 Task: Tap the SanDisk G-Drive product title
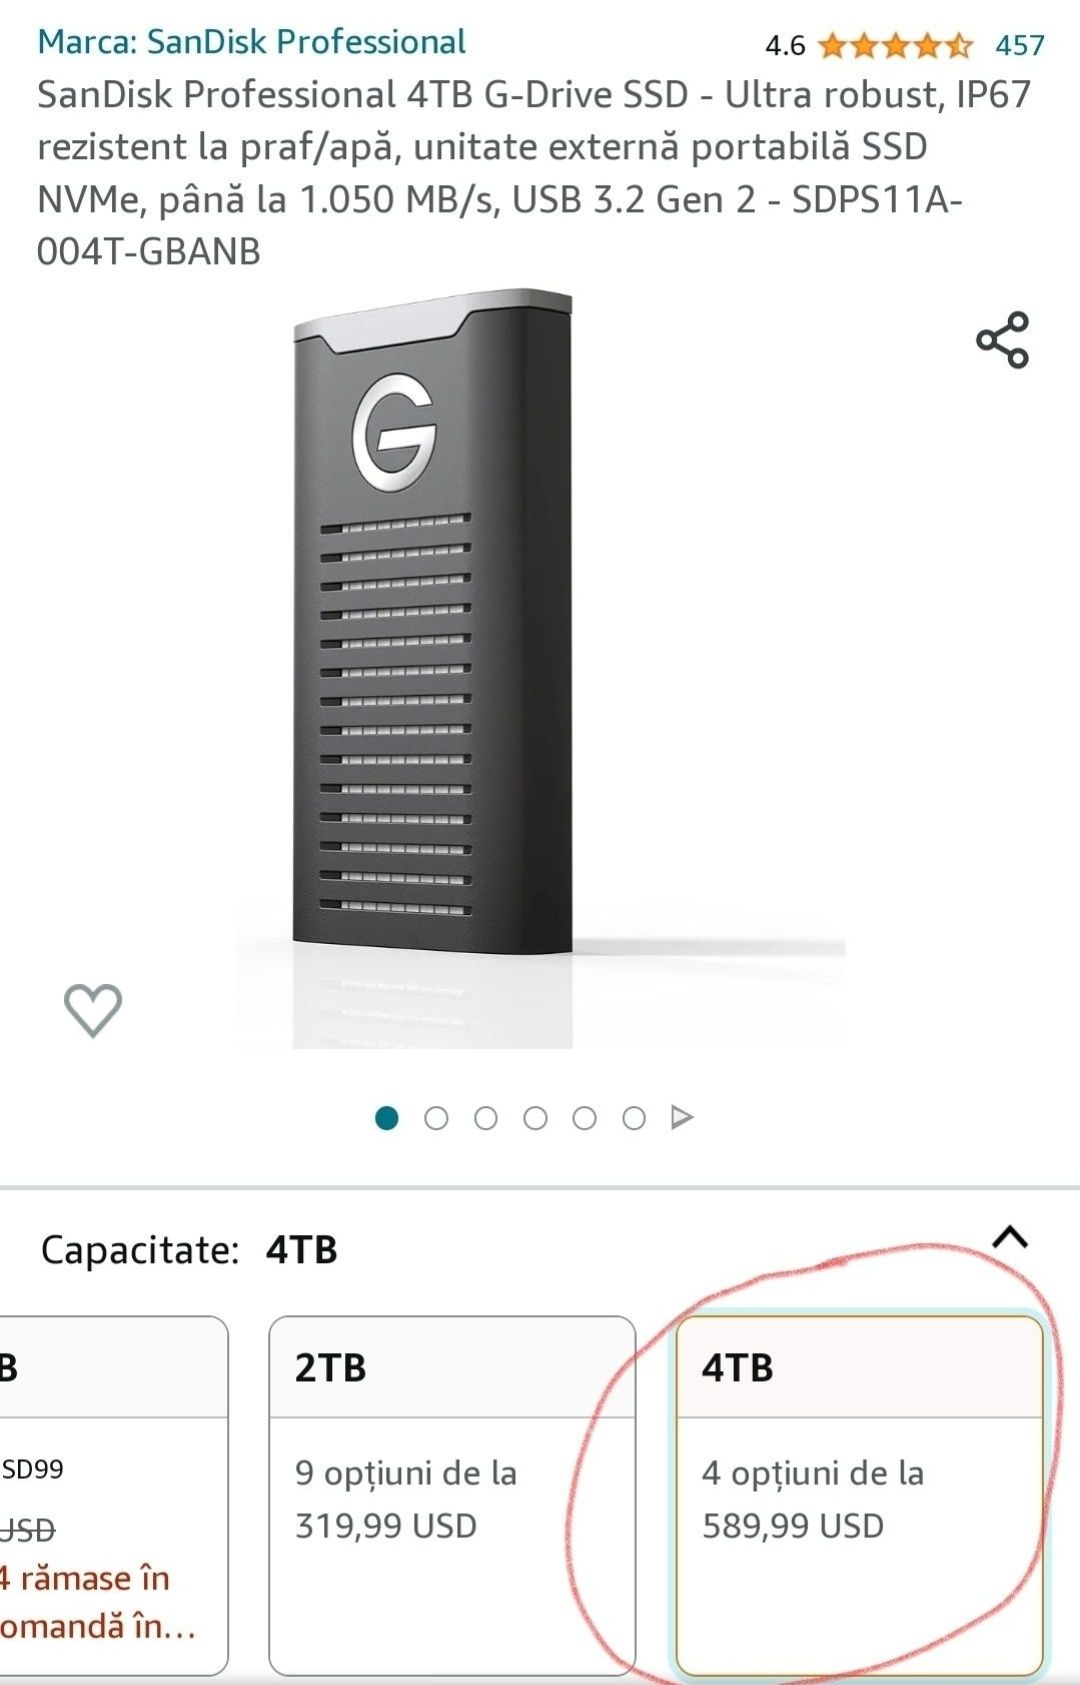535,172
